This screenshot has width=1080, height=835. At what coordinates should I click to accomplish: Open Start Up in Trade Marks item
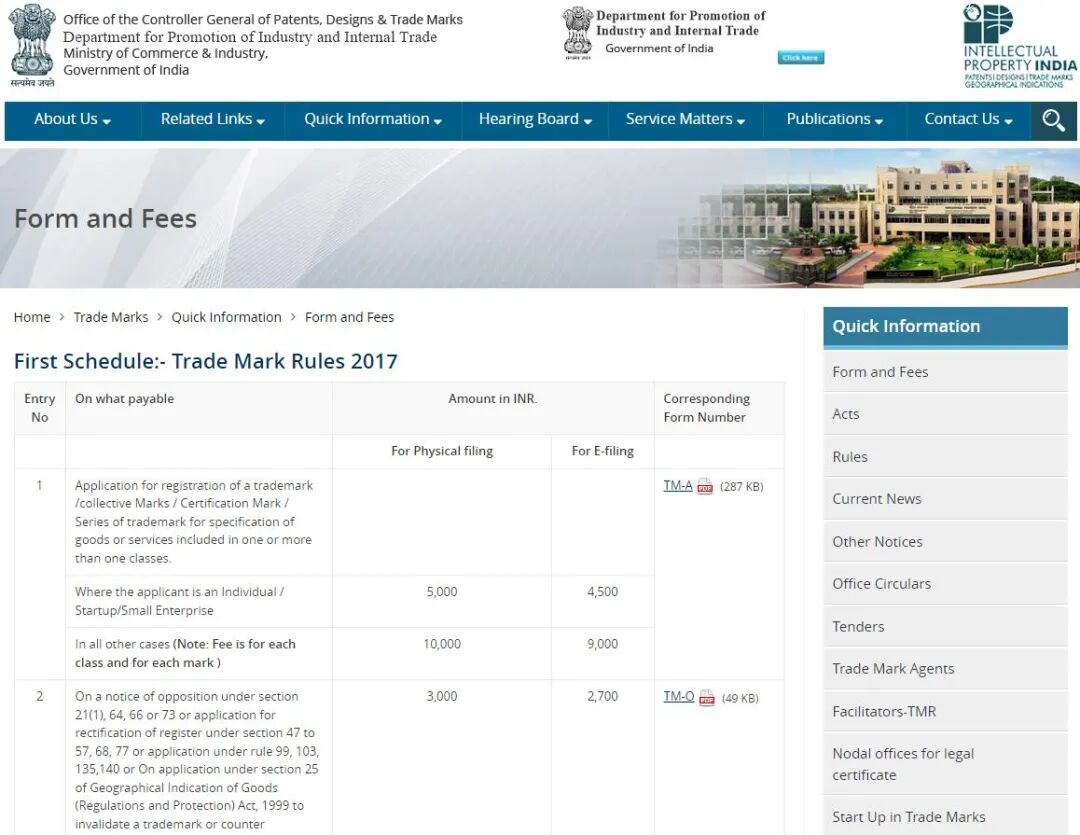pyautogui.click(x=945, y=816)
